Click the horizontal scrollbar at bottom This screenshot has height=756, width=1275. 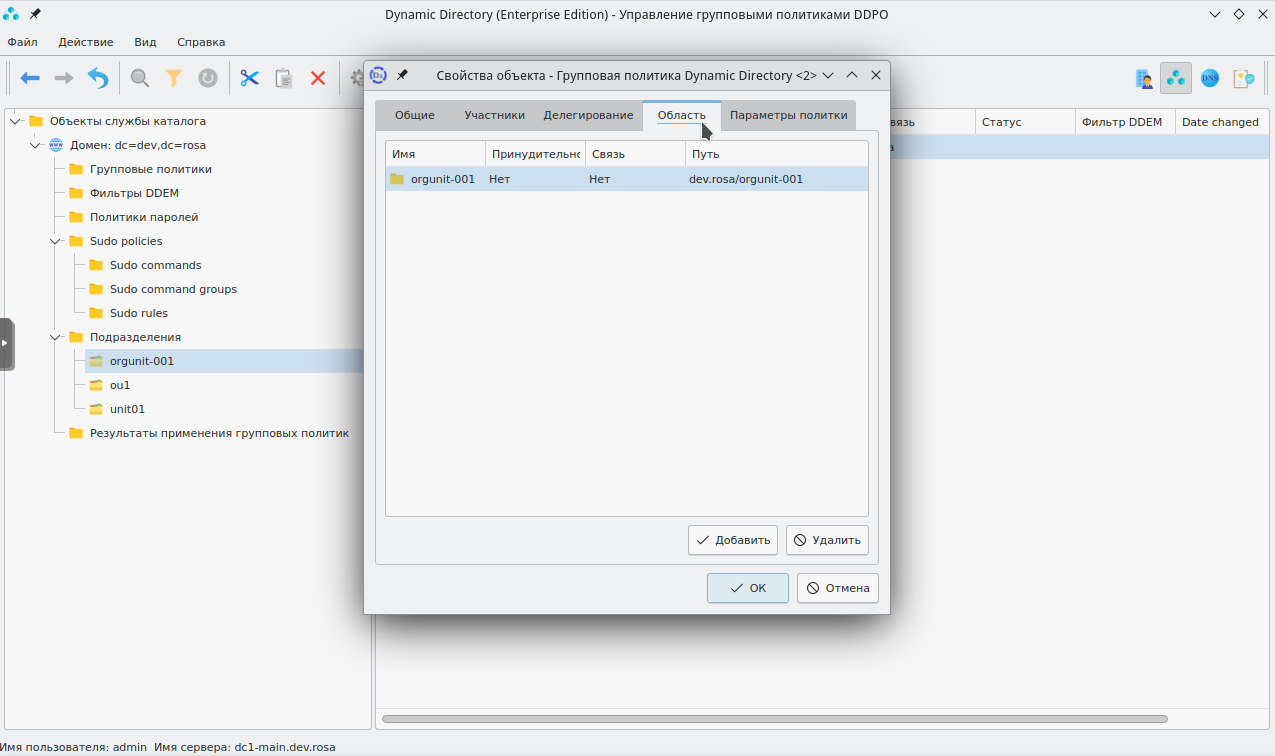pos(774,719)
